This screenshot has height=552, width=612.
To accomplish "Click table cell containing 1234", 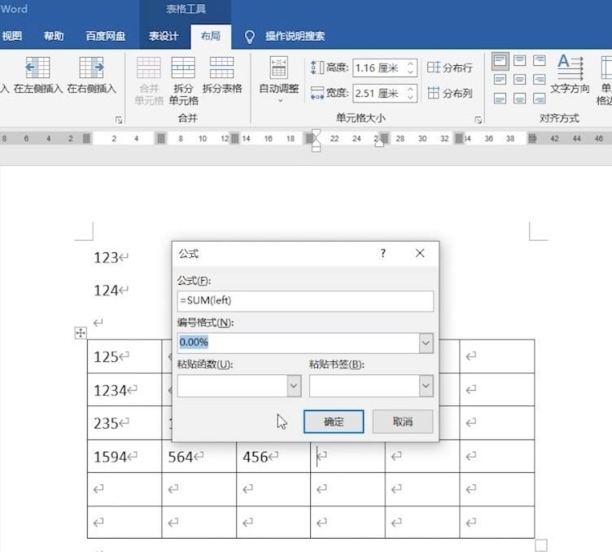I will coord(125,390).
